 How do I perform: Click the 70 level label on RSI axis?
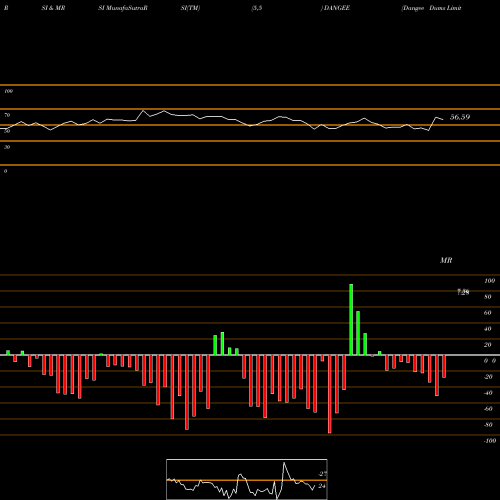(7, 115)
